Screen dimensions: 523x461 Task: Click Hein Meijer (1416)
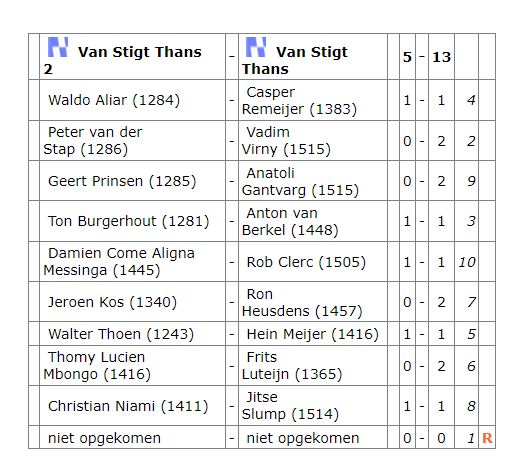313,334
